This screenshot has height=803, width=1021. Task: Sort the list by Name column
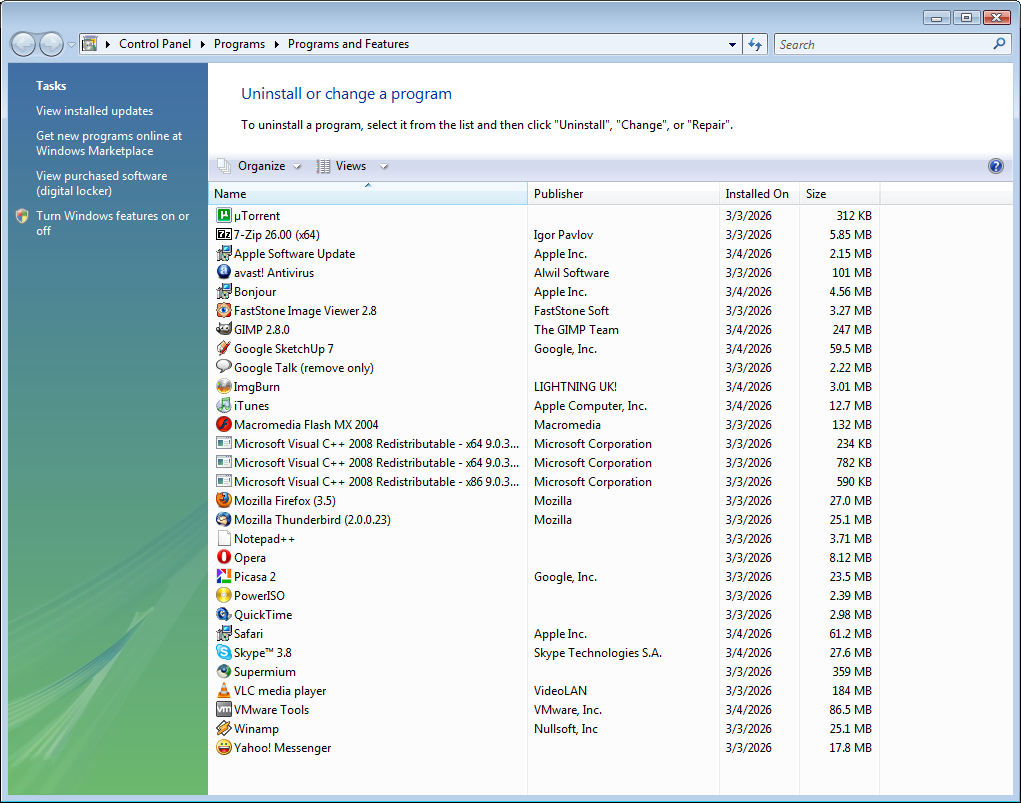pos(368,193)
